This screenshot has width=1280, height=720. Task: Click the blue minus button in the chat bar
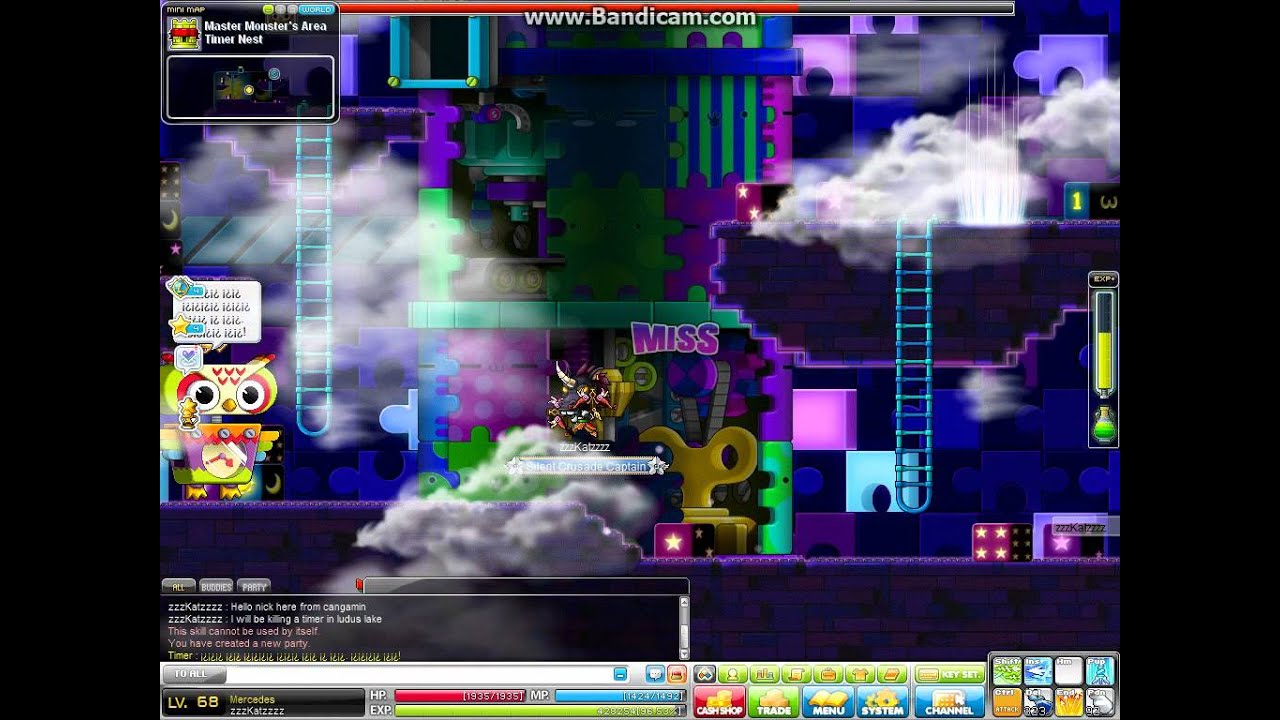click(620, 675)
